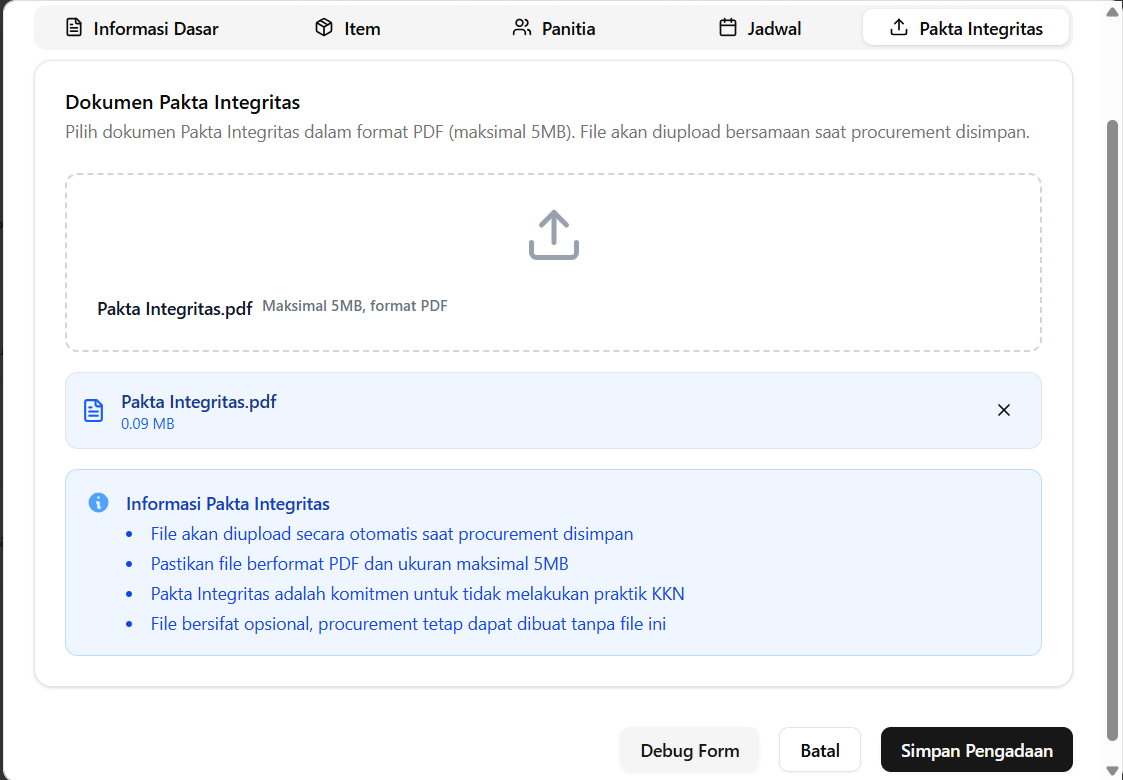The width and height of the screenshot is (1123, 780).
Task: Click the calendar icon on Jadwal tab
Action: 728,28
